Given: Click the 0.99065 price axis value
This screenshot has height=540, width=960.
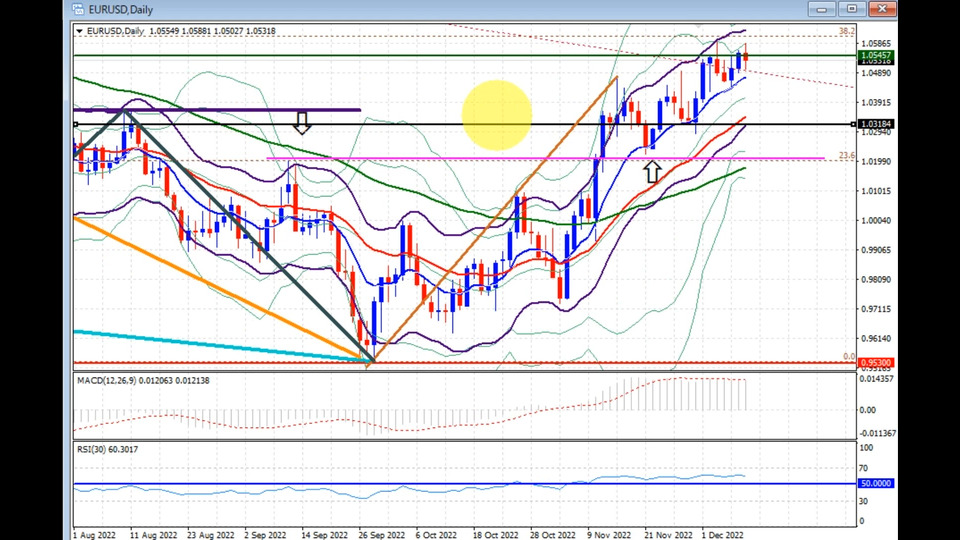Looking at the screenshot, I should pyautogui.click(x=876, y=250).
